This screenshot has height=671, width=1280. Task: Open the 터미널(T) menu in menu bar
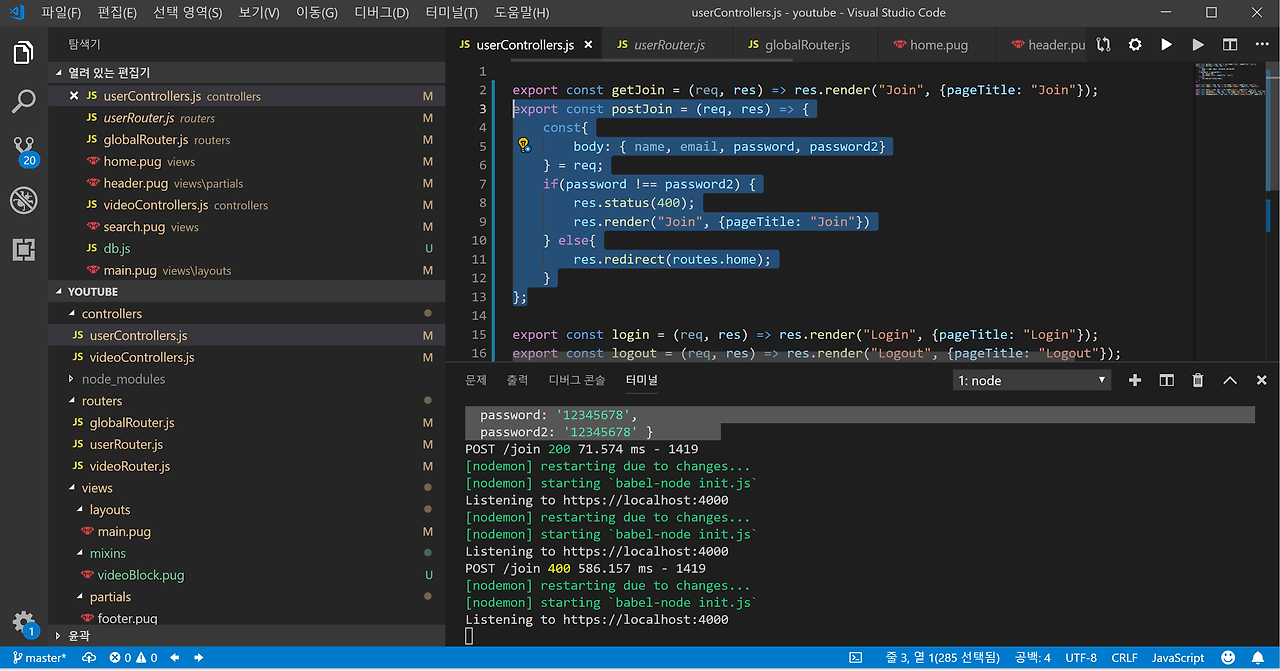tap(451, 13)
